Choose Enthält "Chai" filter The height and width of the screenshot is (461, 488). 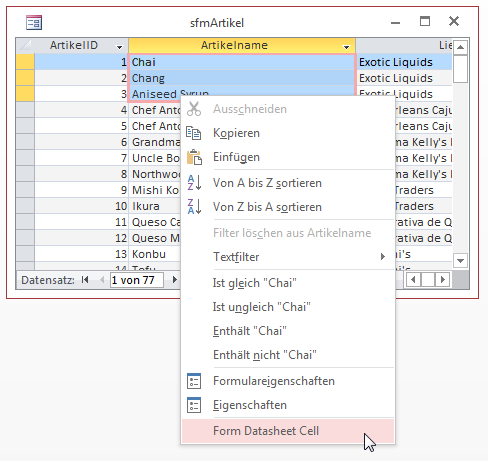(x=288, y=331)
